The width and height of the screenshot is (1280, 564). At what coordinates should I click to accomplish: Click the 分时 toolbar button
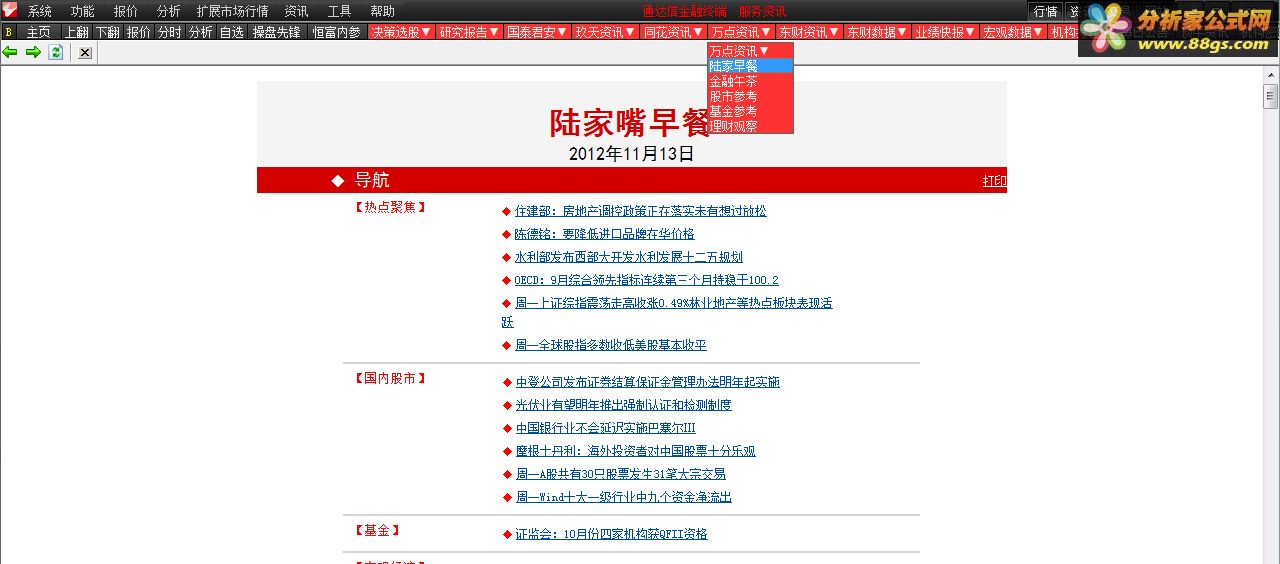[x=169, y=32]
